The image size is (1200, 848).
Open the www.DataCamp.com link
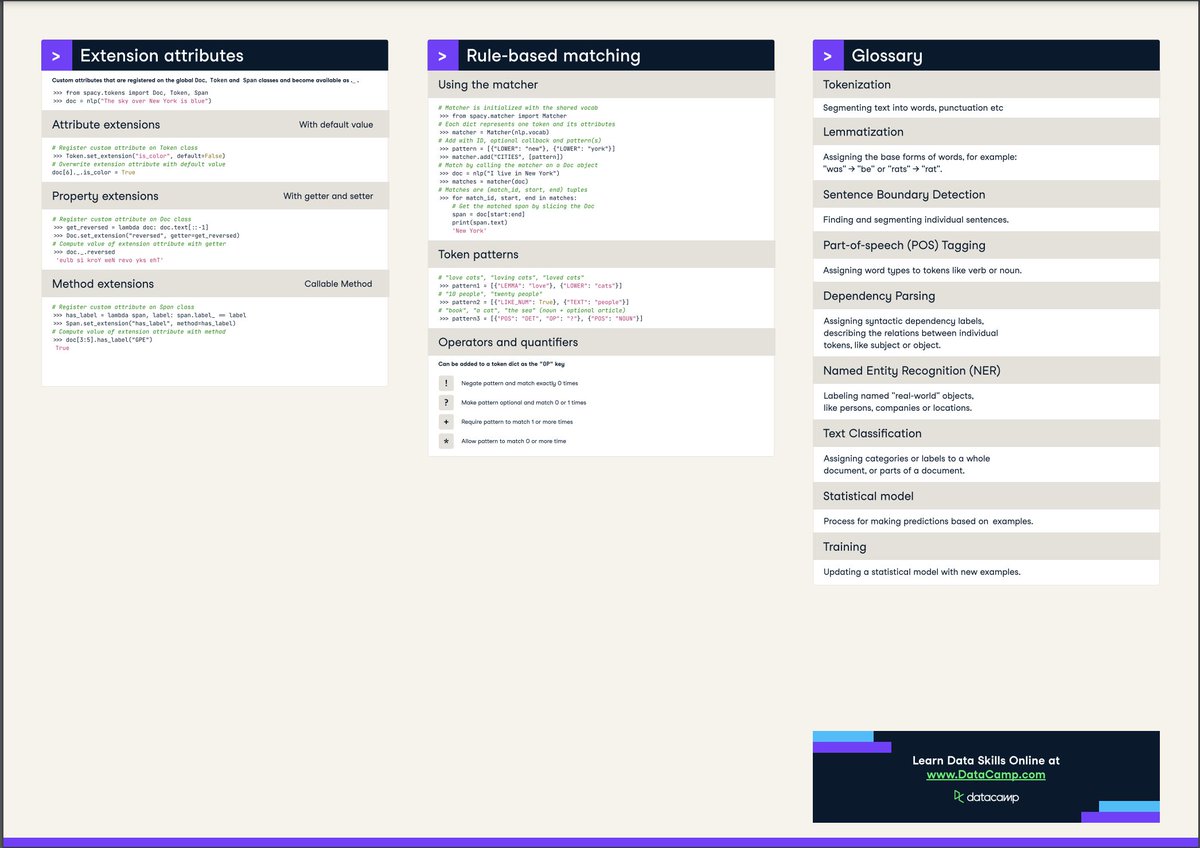coord(986,772)
